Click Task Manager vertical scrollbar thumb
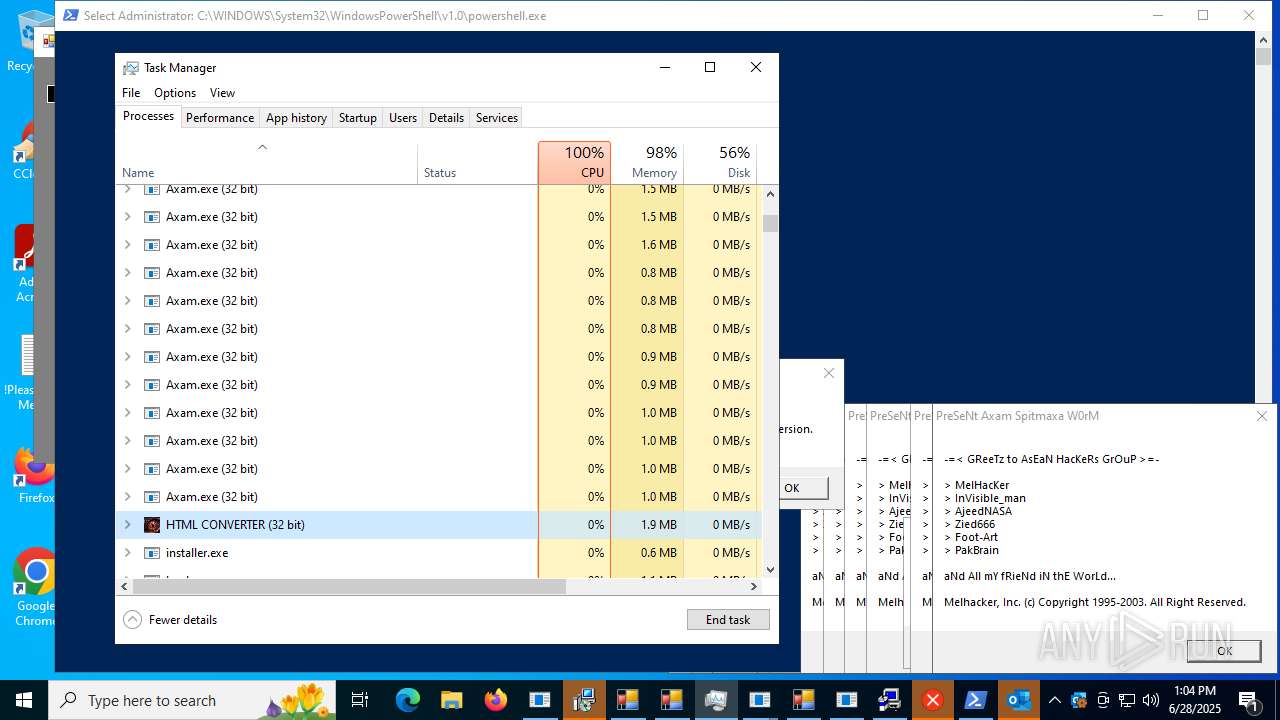Viewport: 1280px width, 720px height. tap(770, 223)
